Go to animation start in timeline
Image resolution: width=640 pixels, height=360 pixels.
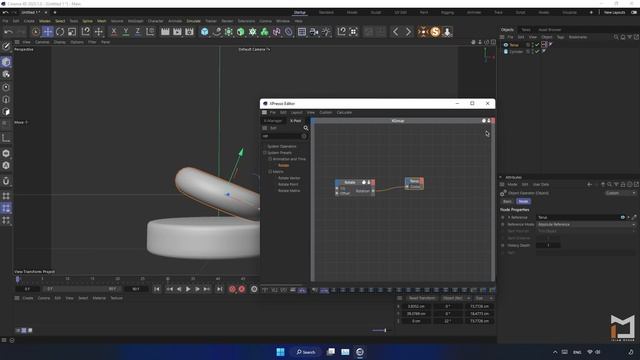coord(157,289)
